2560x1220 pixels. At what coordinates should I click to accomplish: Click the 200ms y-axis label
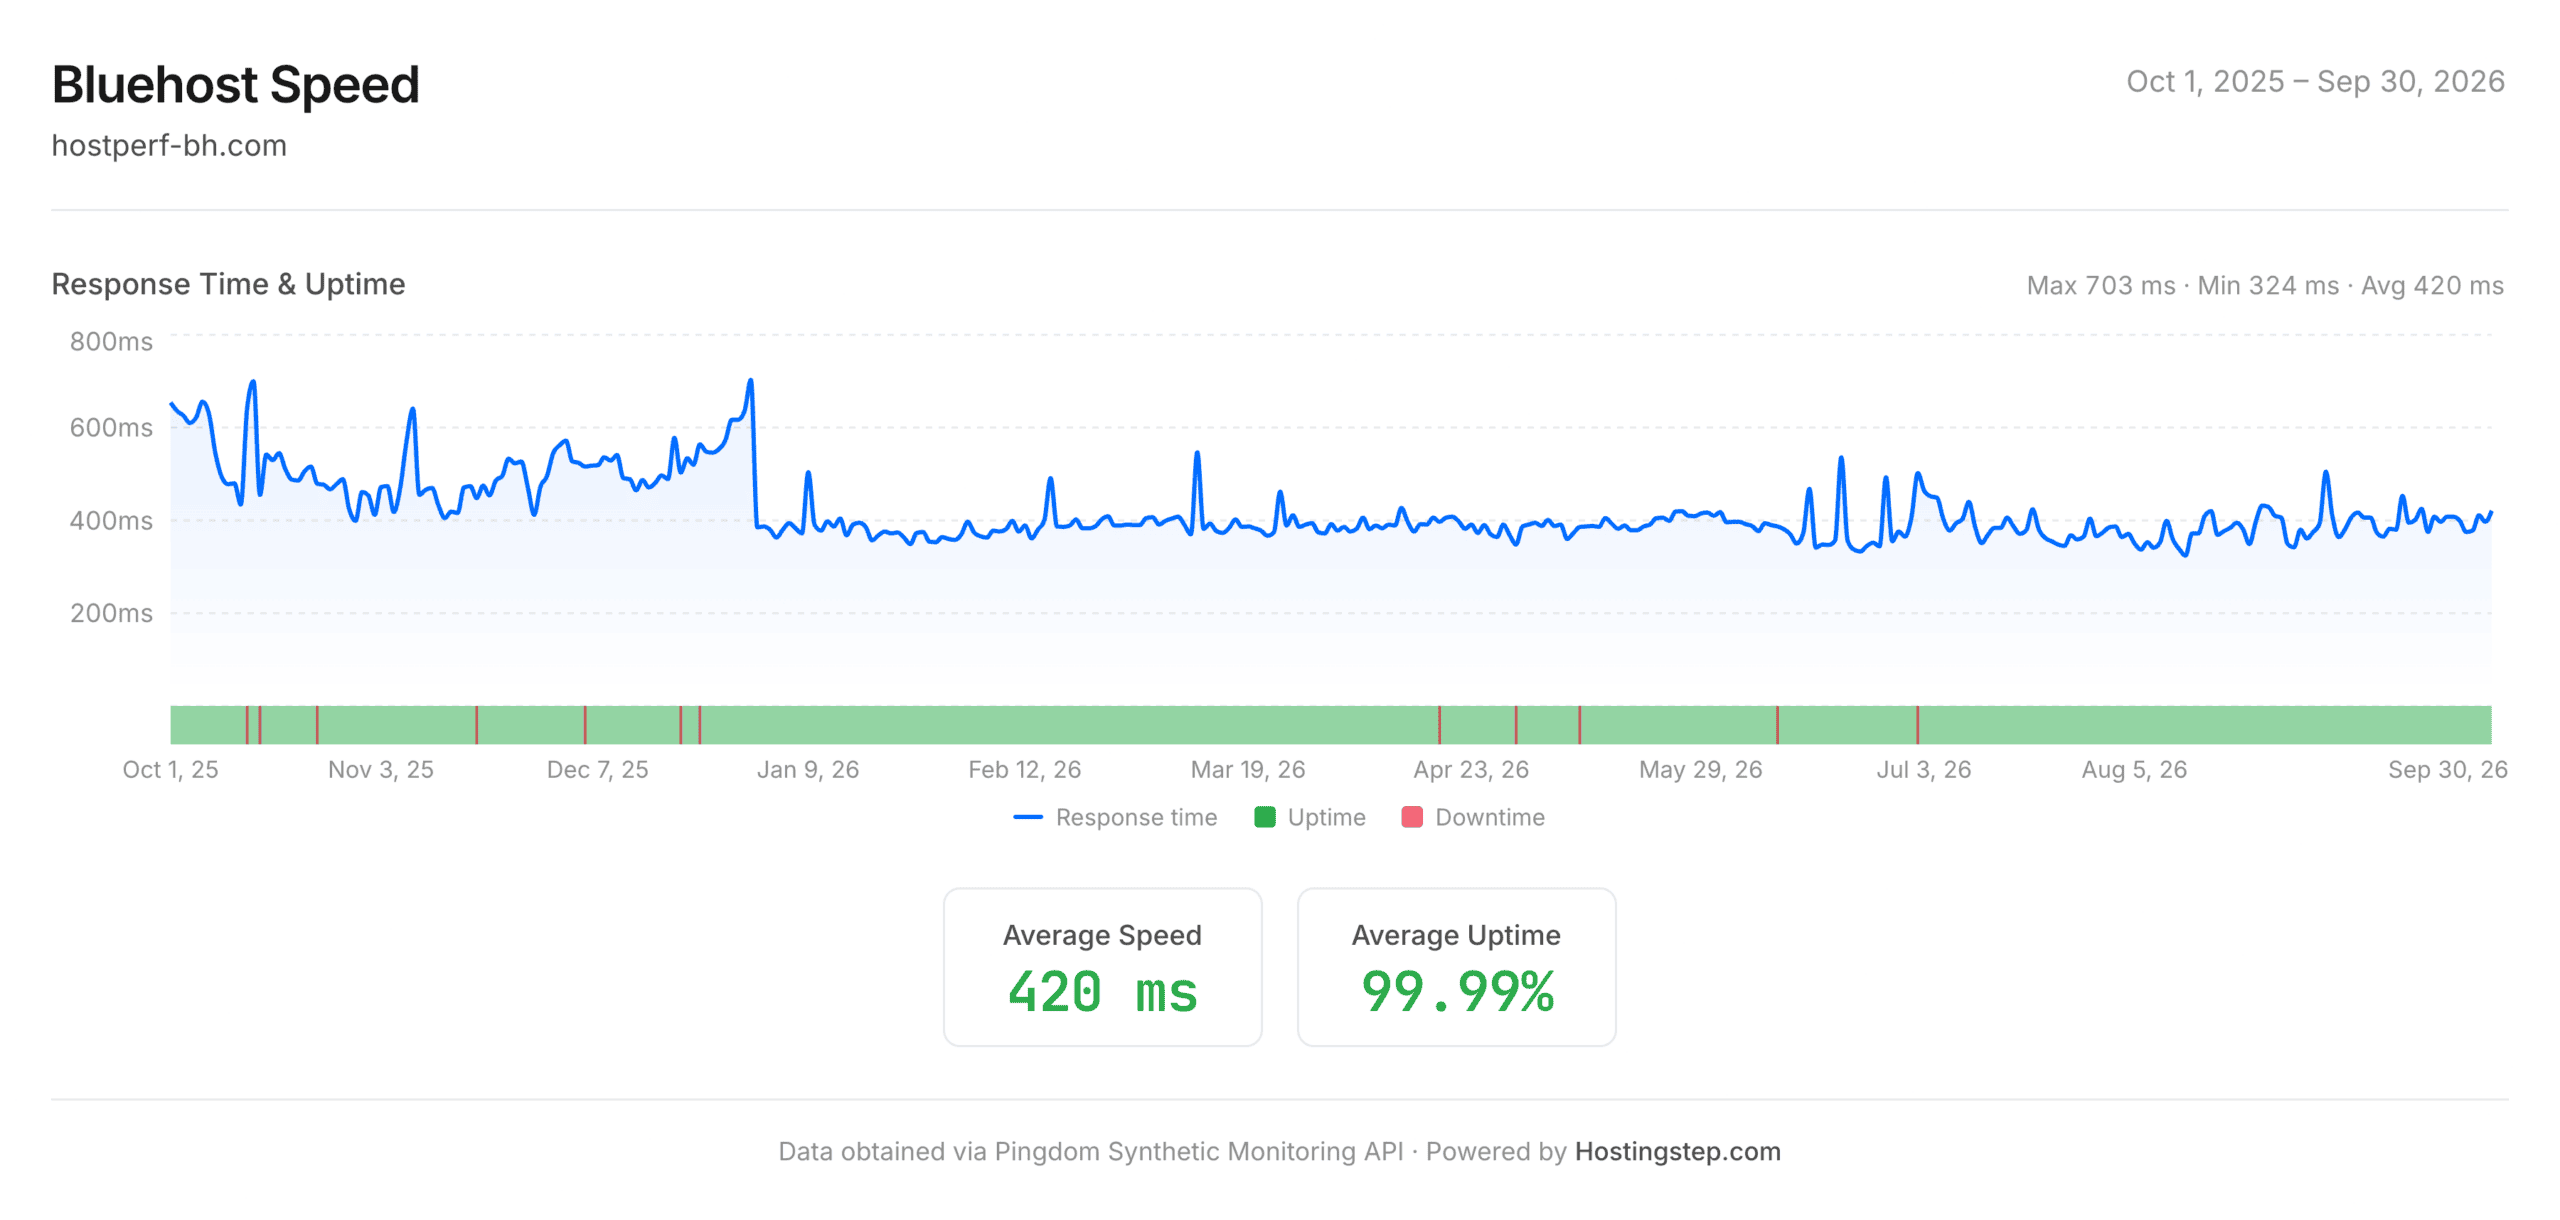point(111,613)
